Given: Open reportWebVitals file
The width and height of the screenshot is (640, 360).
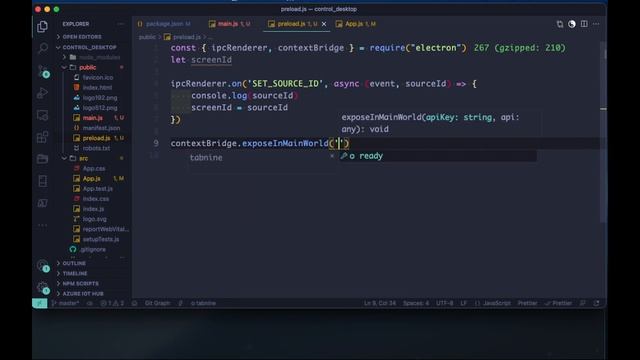Looking at the screenshot, I should pyautogui.click(x=105, y=229).
